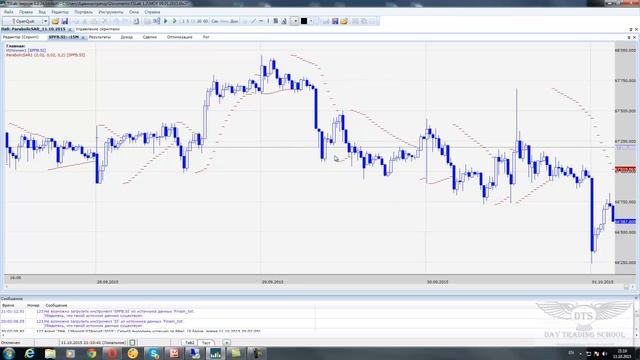640x360 pixels.
Task: Open Google Chrome from the taskbar
Action: coord(91,353)
